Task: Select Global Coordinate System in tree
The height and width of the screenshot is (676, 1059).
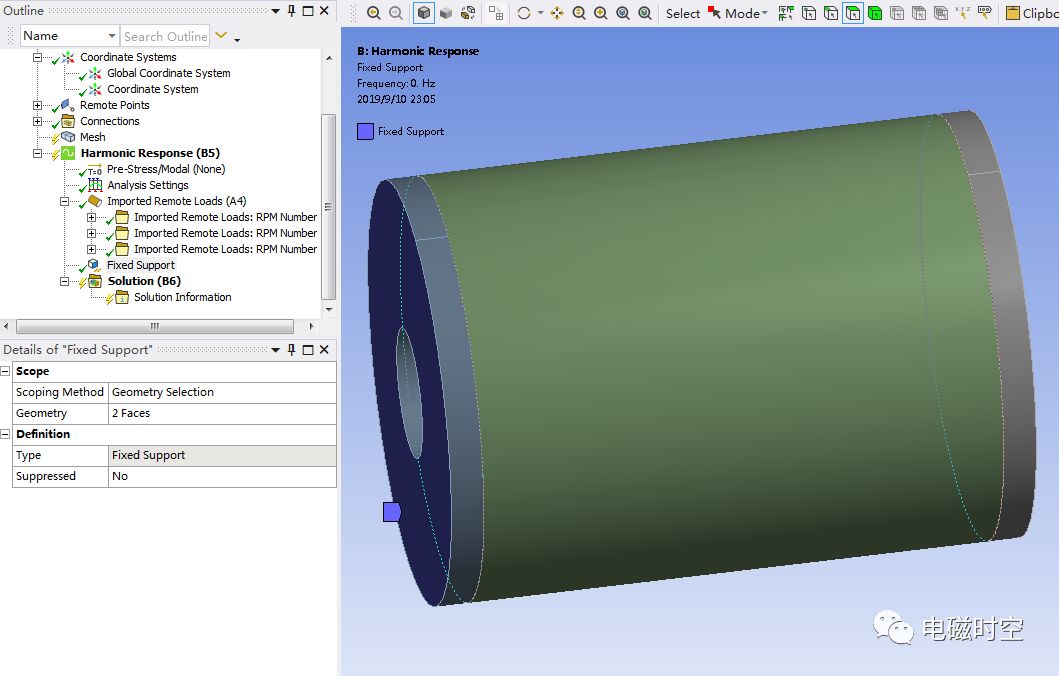Action: (x=169, y=73)
